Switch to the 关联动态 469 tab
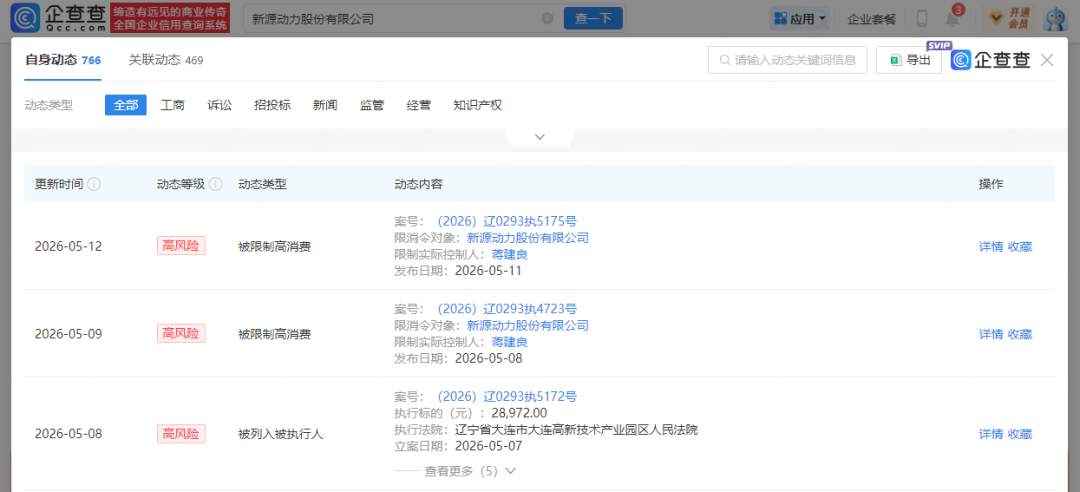 tap(165, 60)
